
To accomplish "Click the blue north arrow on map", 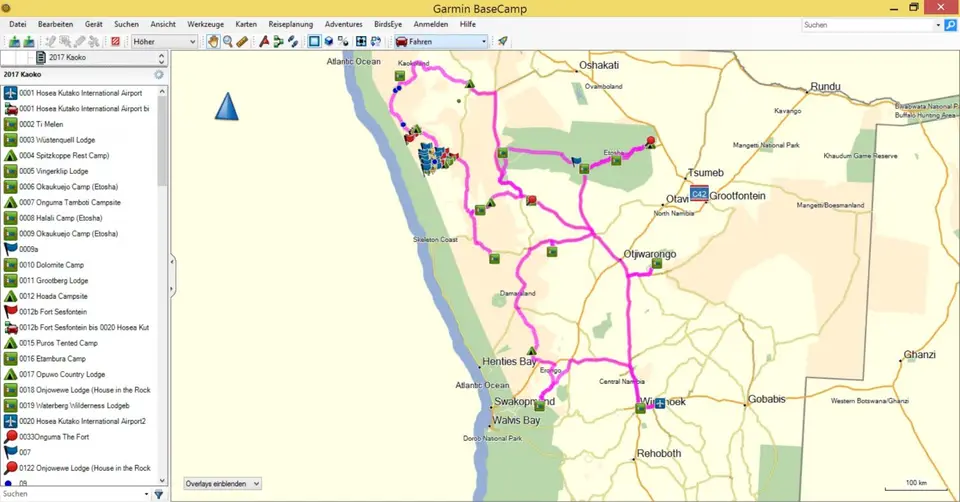I will click(227, 106).
